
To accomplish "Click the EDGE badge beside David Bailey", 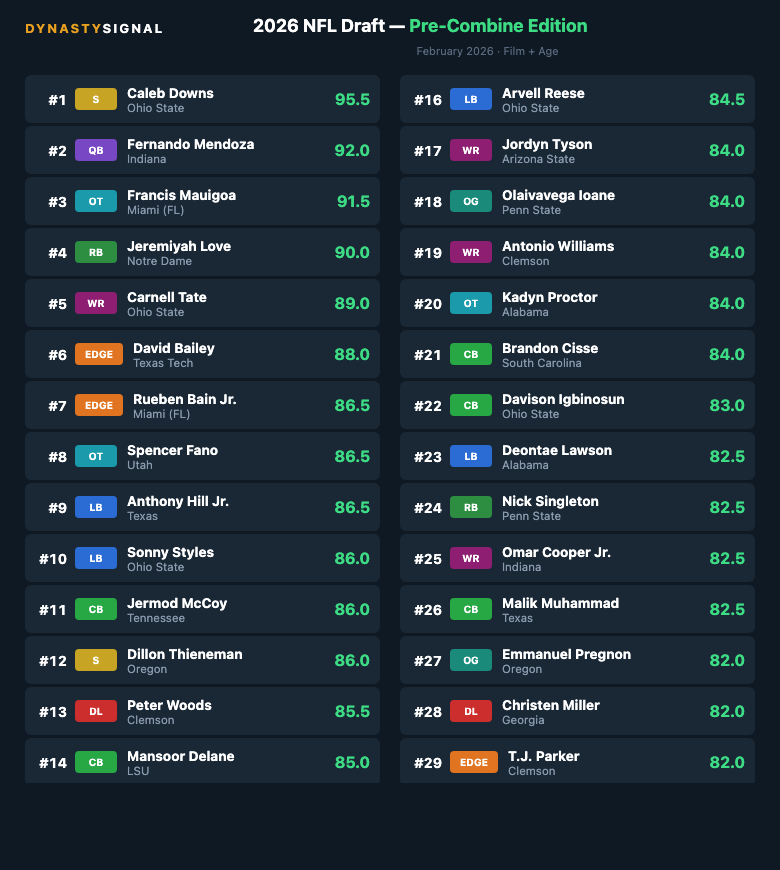I will (99, 355).
